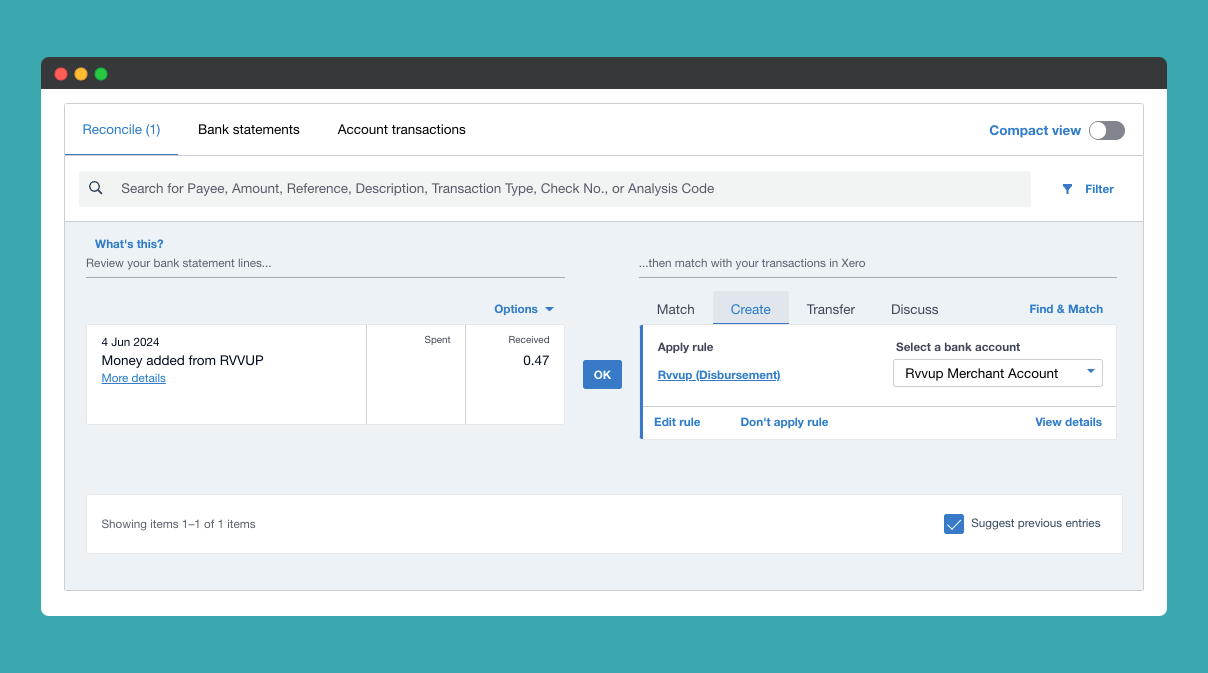1208x673 pixels.
Task: Click the More details link
Action: (x=134, y=378)
